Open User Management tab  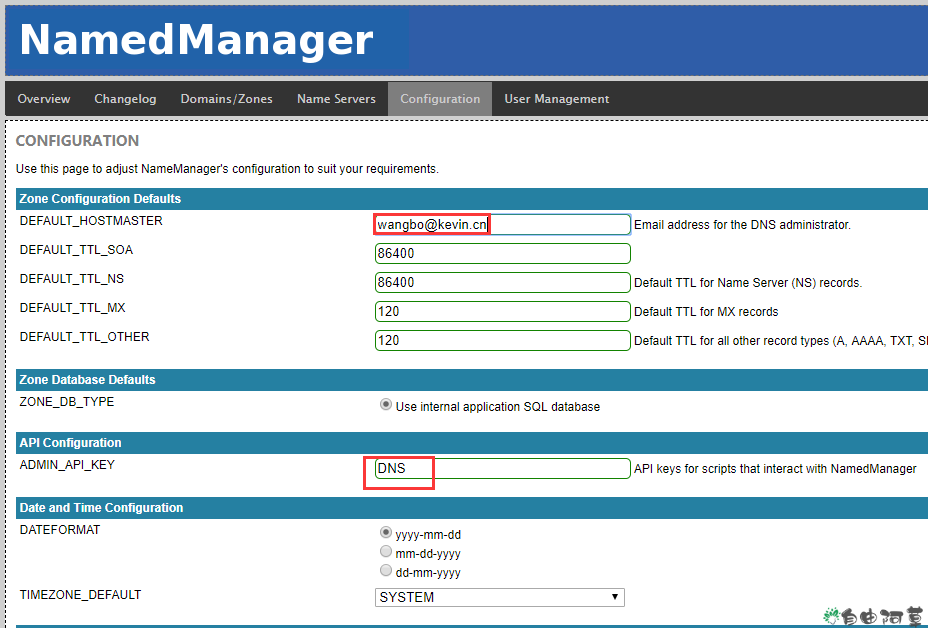pyautogui.click(x=556, y=99)
